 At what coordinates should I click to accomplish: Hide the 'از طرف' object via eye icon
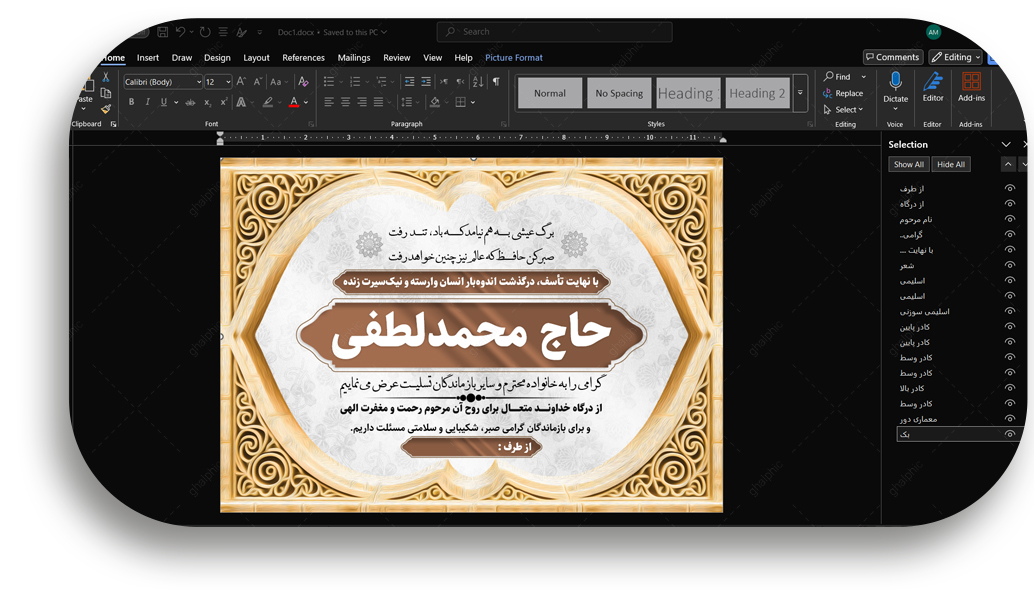1009,189
